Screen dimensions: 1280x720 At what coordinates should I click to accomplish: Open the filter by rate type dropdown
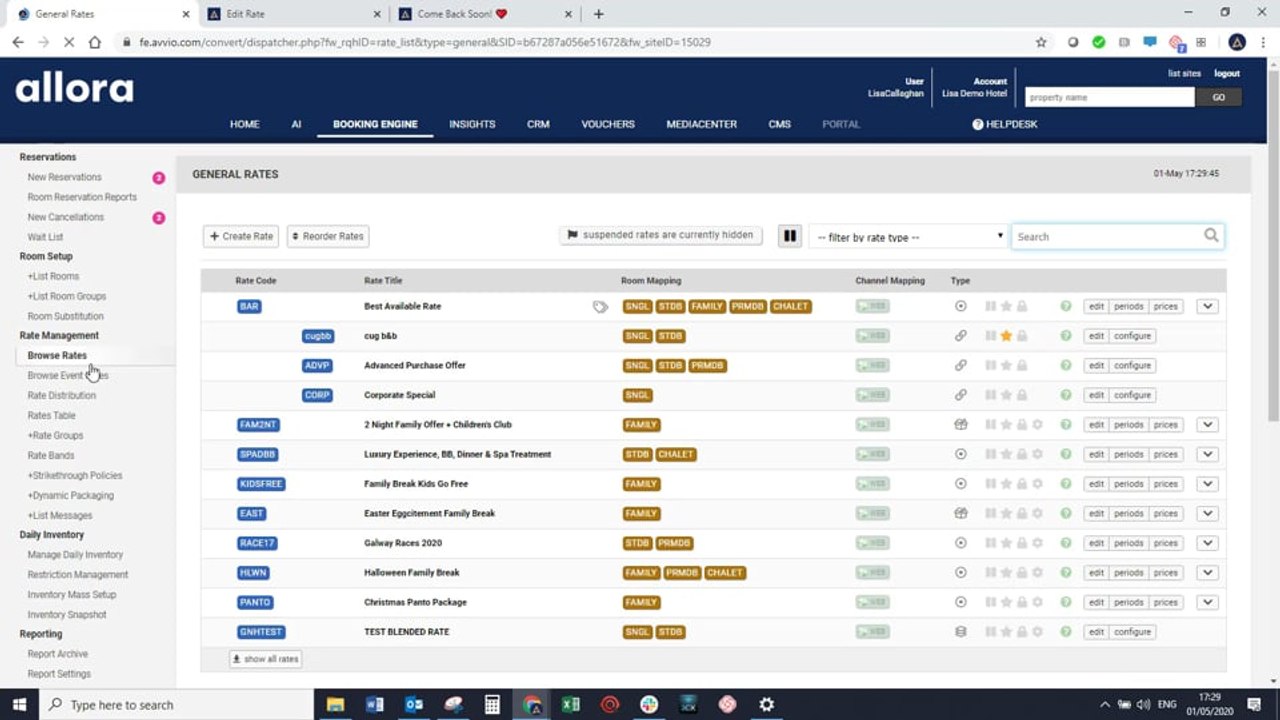(x=908, y=237)
